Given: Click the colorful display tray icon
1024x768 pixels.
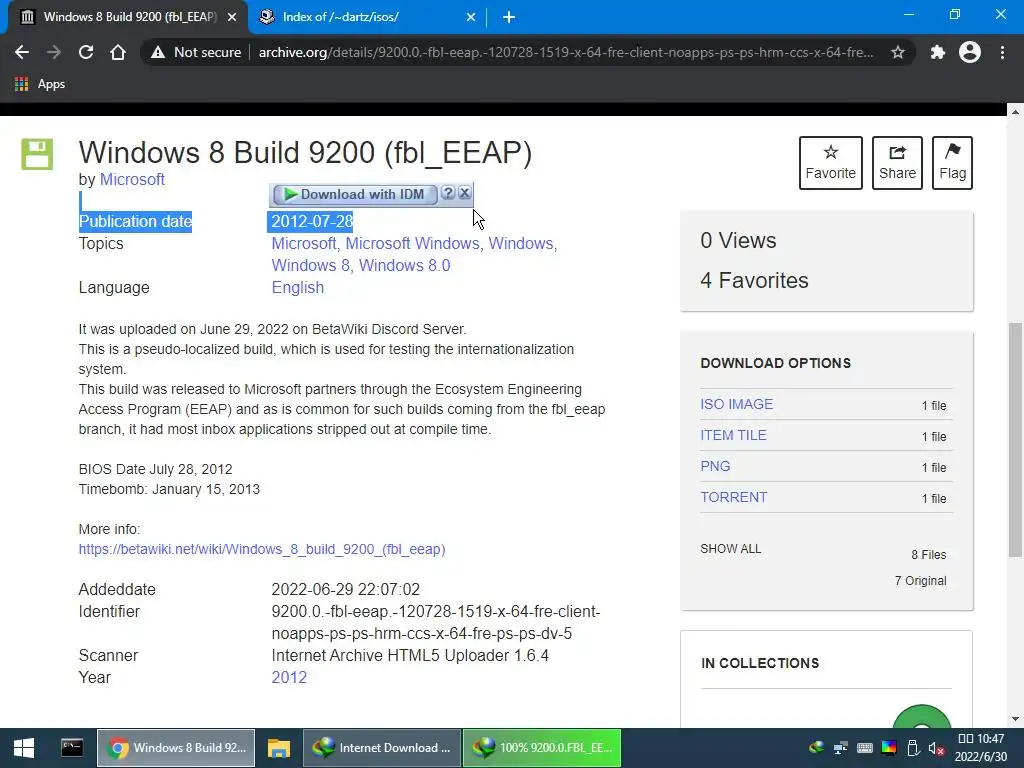Looking at the screenshot, I should coord(889,748).
